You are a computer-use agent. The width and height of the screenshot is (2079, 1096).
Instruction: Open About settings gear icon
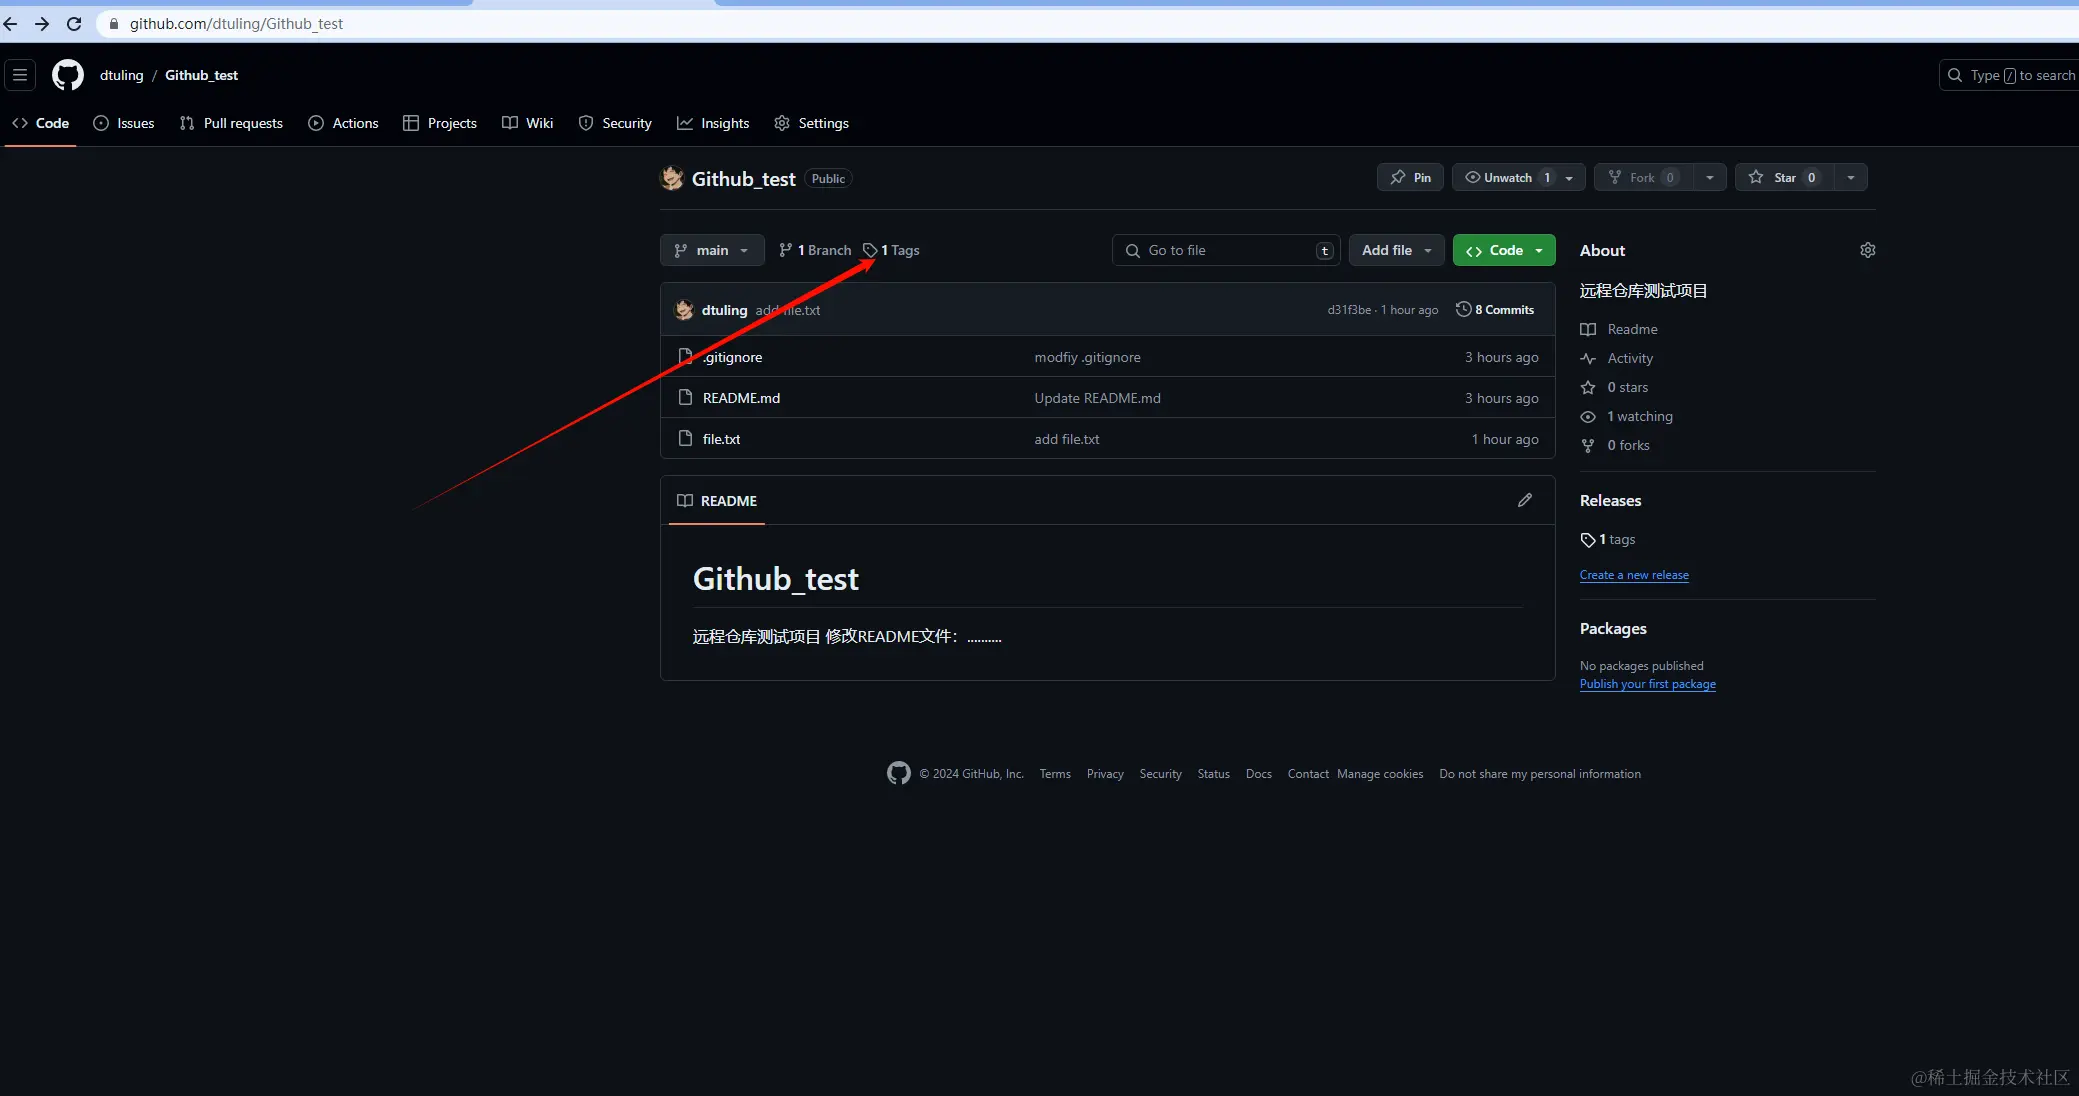(x=1867, y=250)
